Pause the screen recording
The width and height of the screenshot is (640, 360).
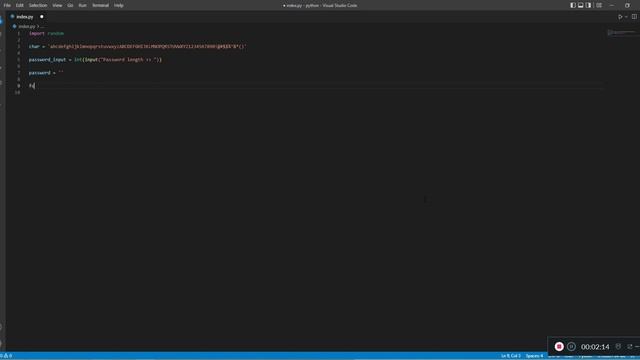(571, 347)
